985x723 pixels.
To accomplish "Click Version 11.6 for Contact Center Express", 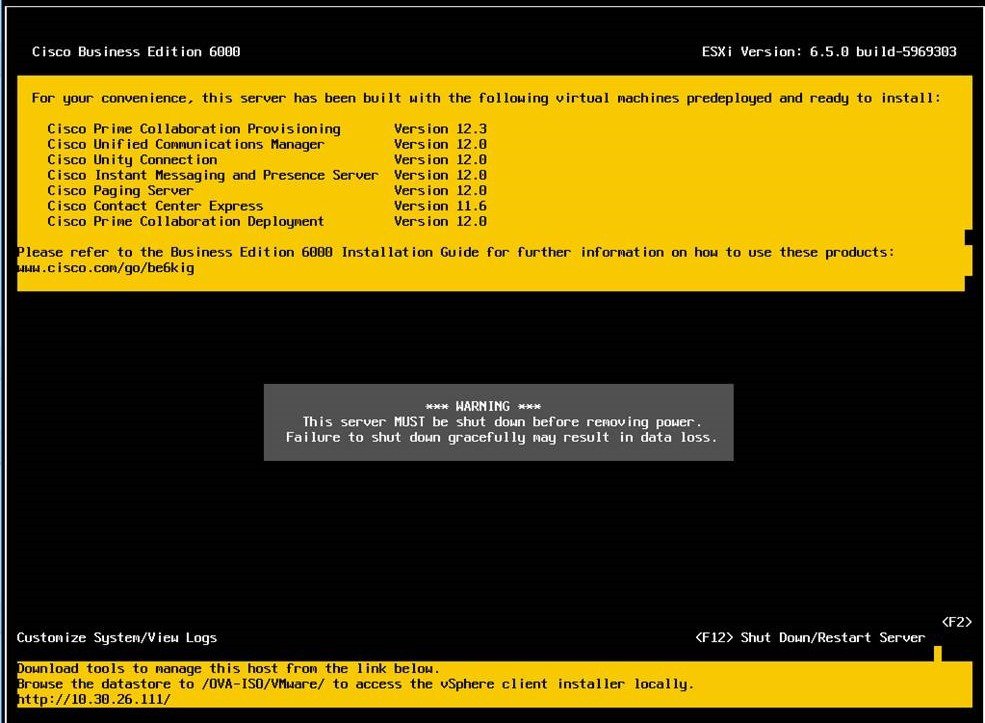I will click(x=440, y=206).
